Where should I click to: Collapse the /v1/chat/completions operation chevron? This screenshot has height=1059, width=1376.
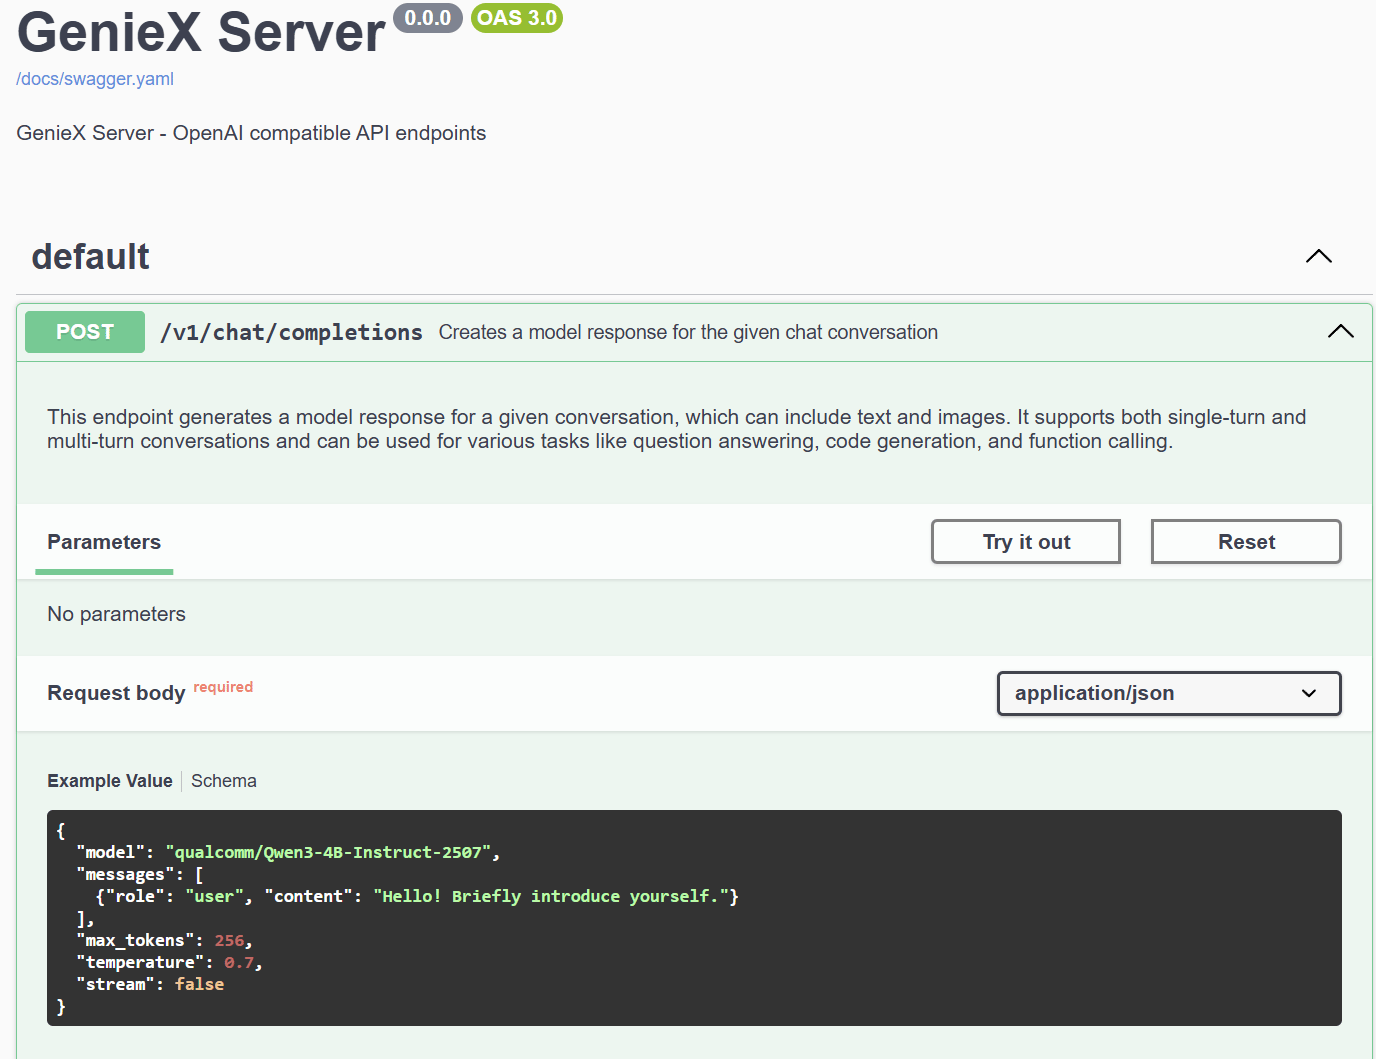pyautogui.click(x=1340, y=331)
